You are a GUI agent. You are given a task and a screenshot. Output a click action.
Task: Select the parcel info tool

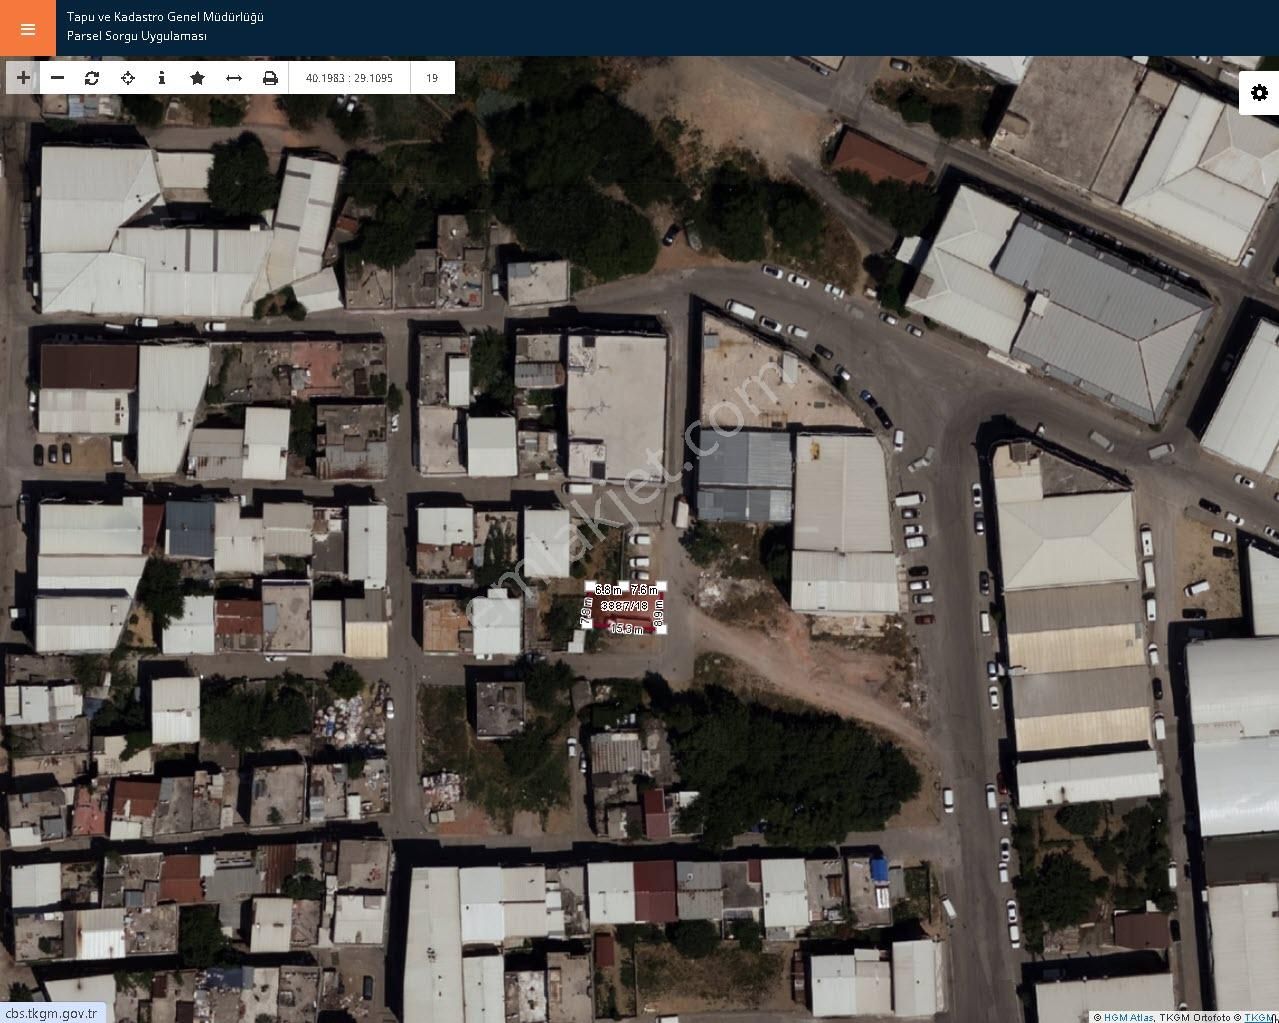pyautogui.click(x=162, y=78)
